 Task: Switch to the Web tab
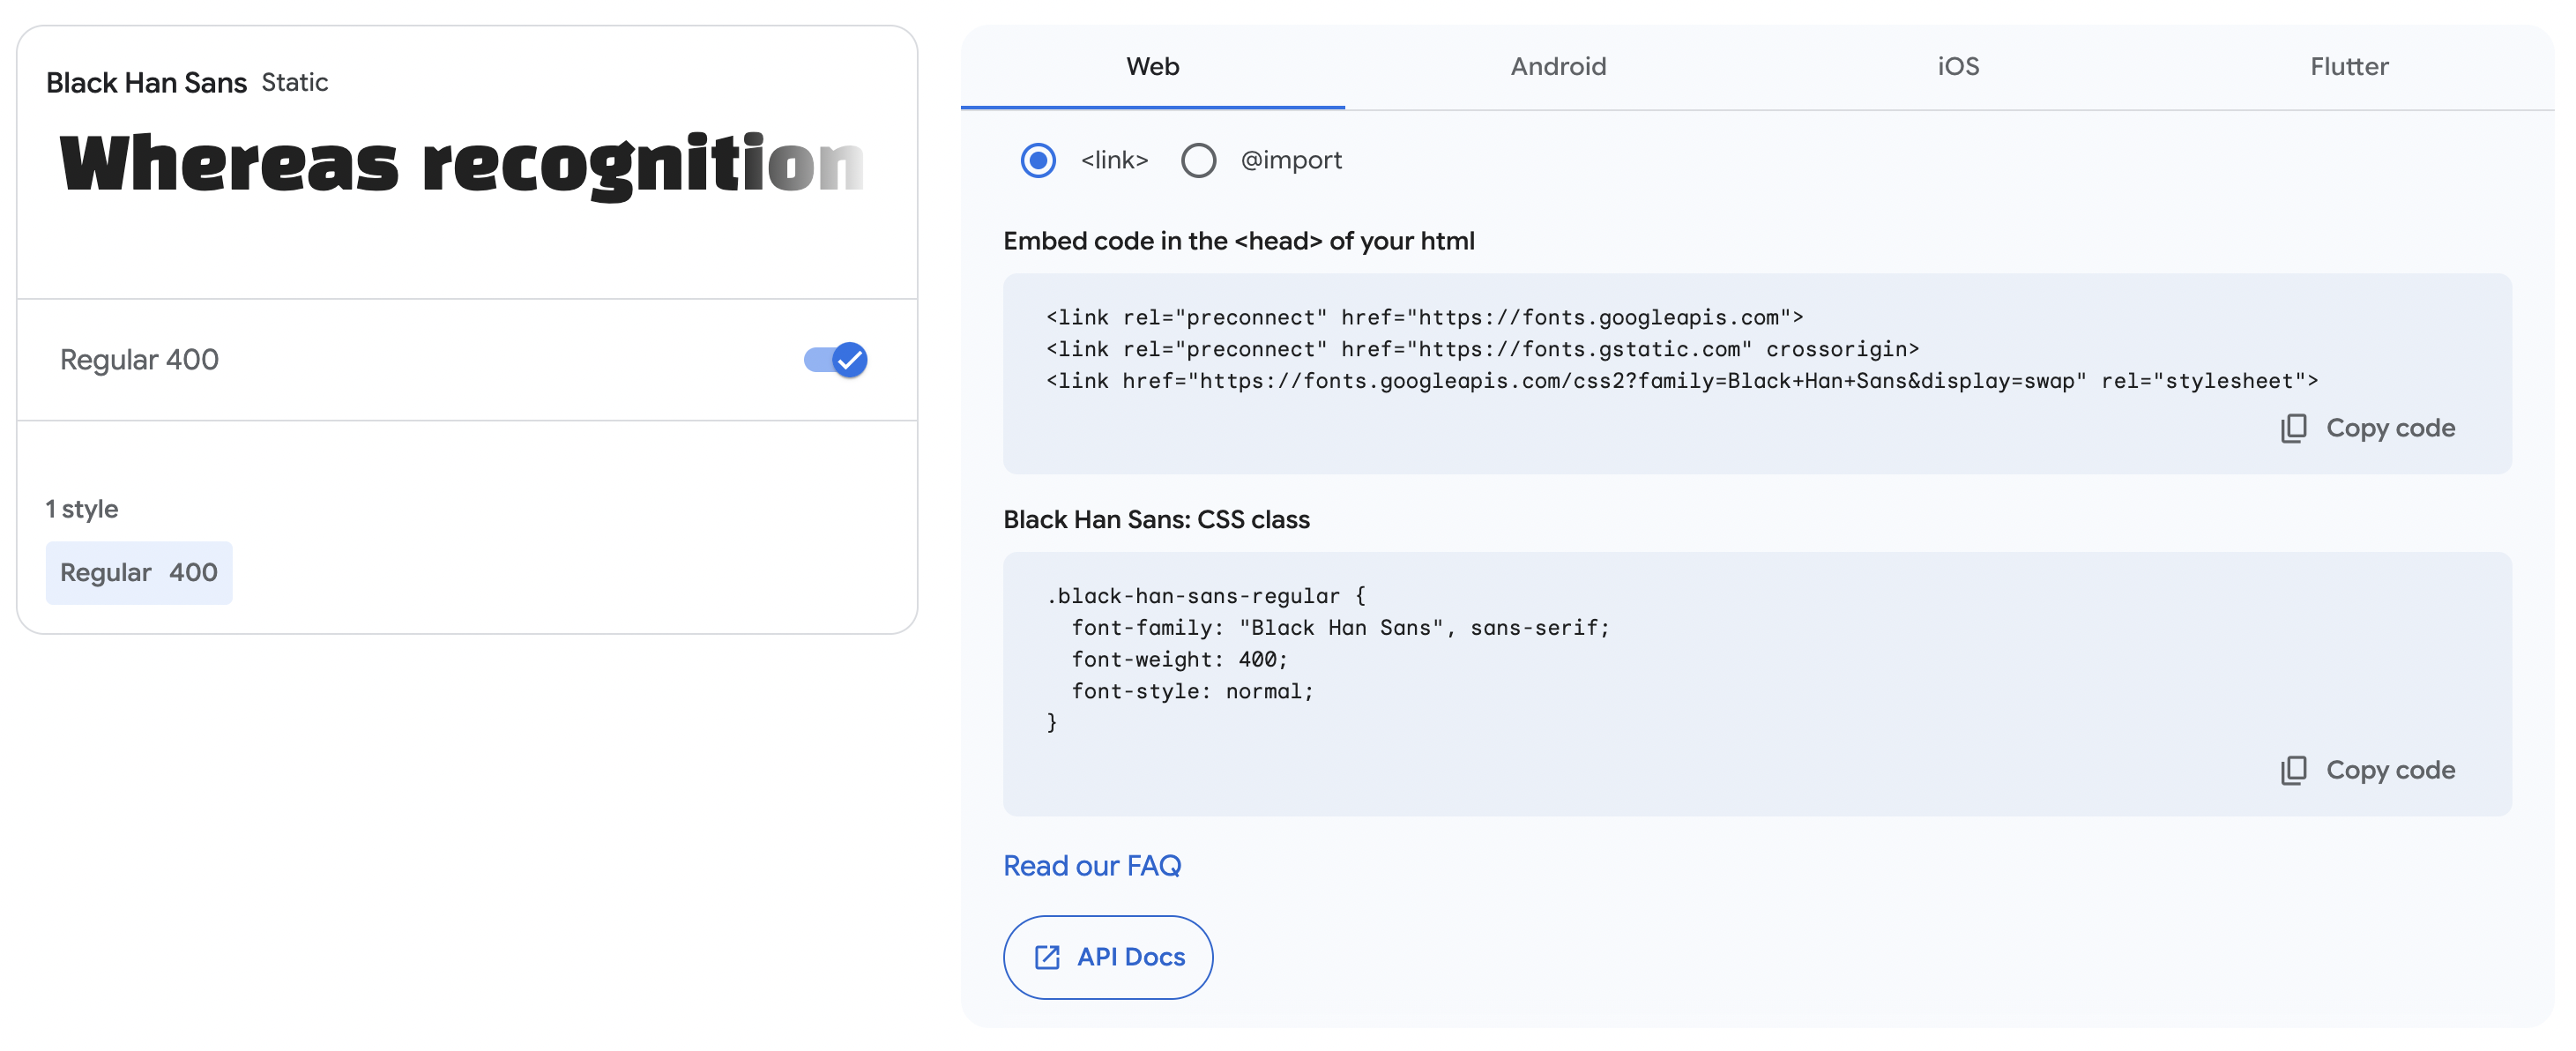1152,67
